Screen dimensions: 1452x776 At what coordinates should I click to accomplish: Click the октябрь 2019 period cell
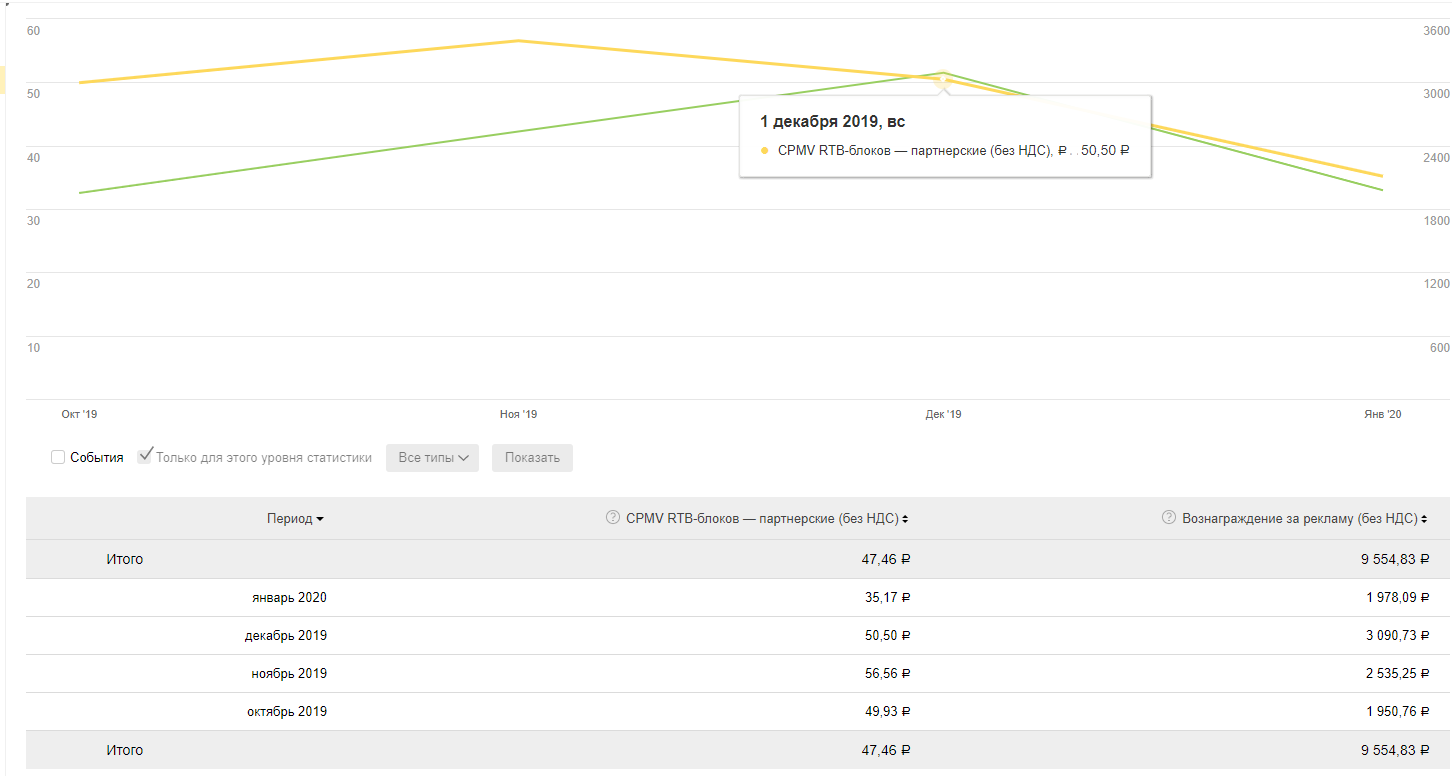[286, 712]
